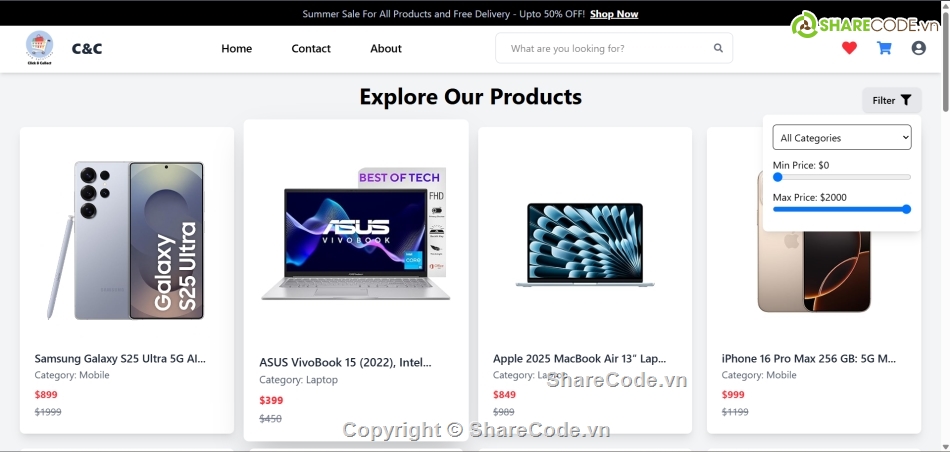Expand the All Categories dropdown
950x452 pixels.
[842, 138]
